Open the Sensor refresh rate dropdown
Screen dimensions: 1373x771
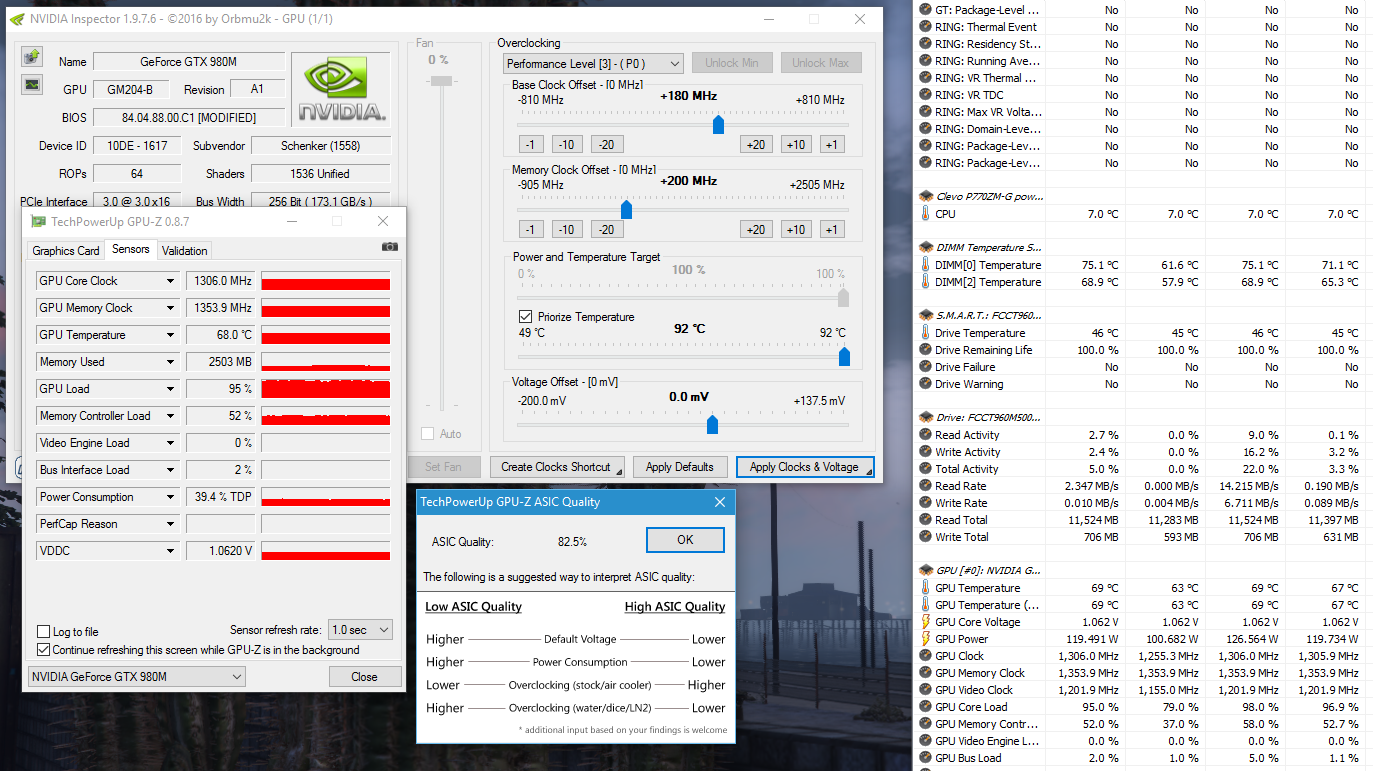[361, 630]
